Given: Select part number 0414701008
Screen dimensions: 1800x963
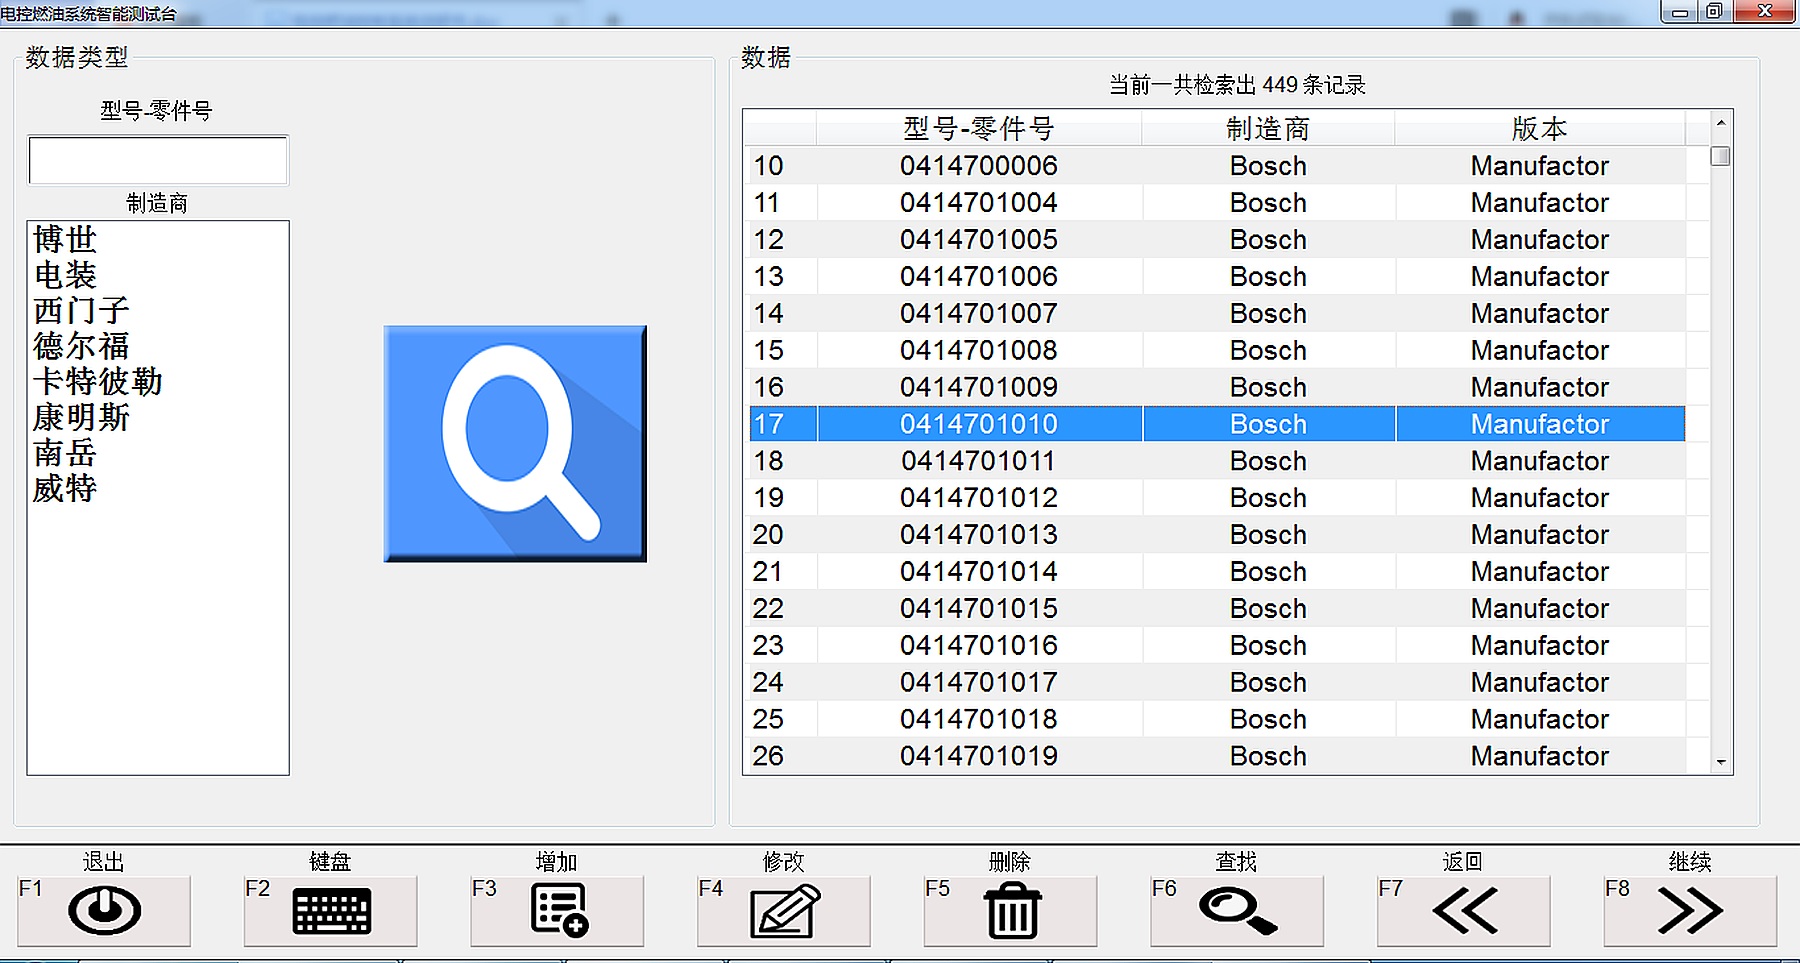Looking at the screenshot, I should pyautogui.click(x=979, y=351).
